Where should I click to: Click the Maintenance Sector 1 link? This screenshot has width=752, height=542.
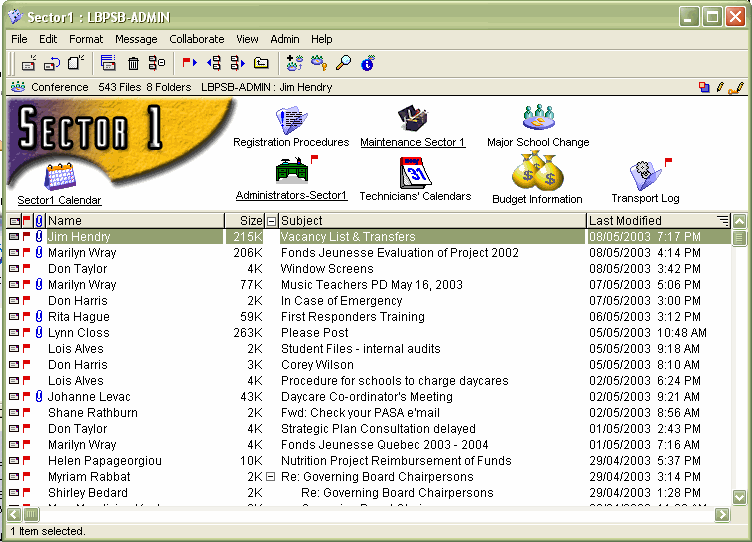tap(412, 142)
